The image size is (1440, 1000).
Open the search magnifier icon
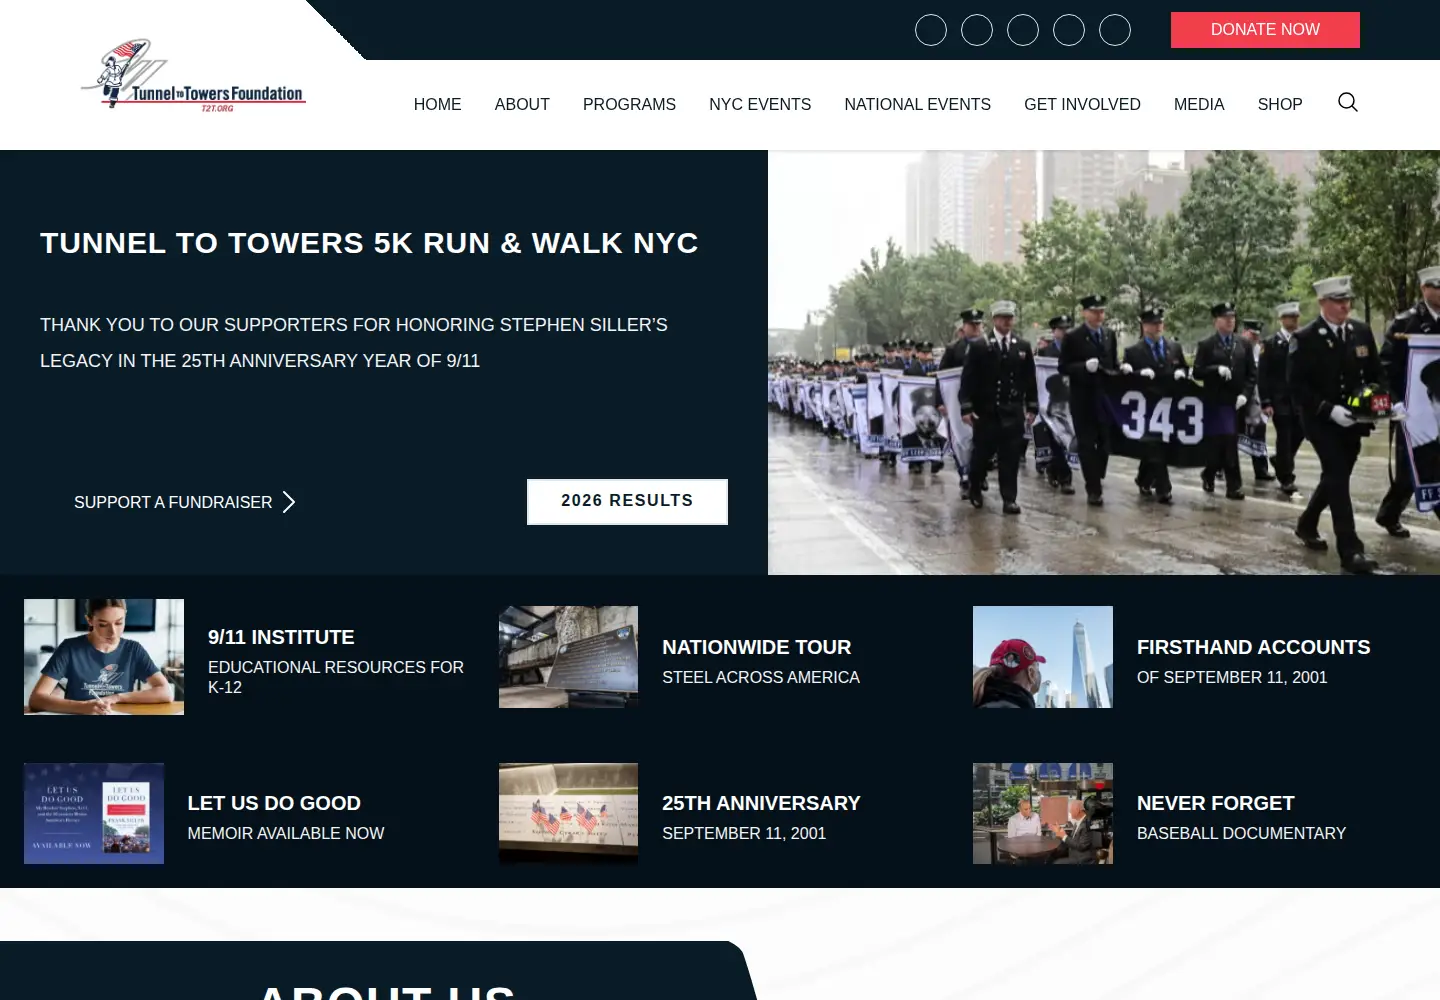(x=1348, y=102)
